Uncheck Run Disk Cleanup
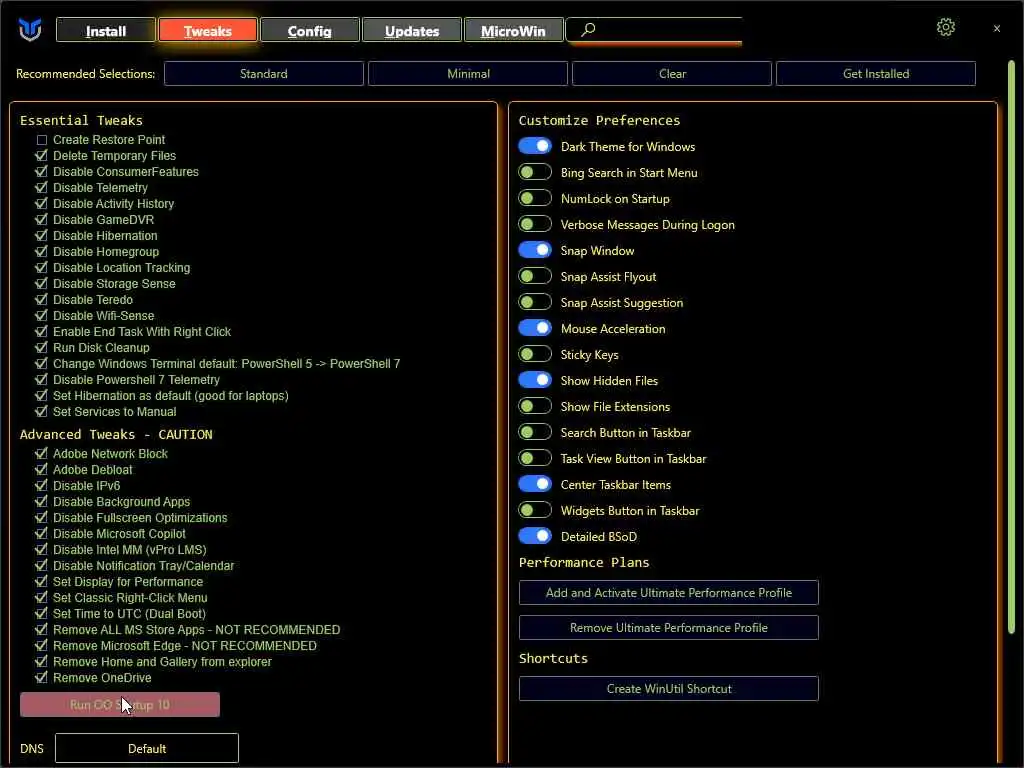Image resolution: width=1024 pixels, height=768 pixels. point(42,347)
